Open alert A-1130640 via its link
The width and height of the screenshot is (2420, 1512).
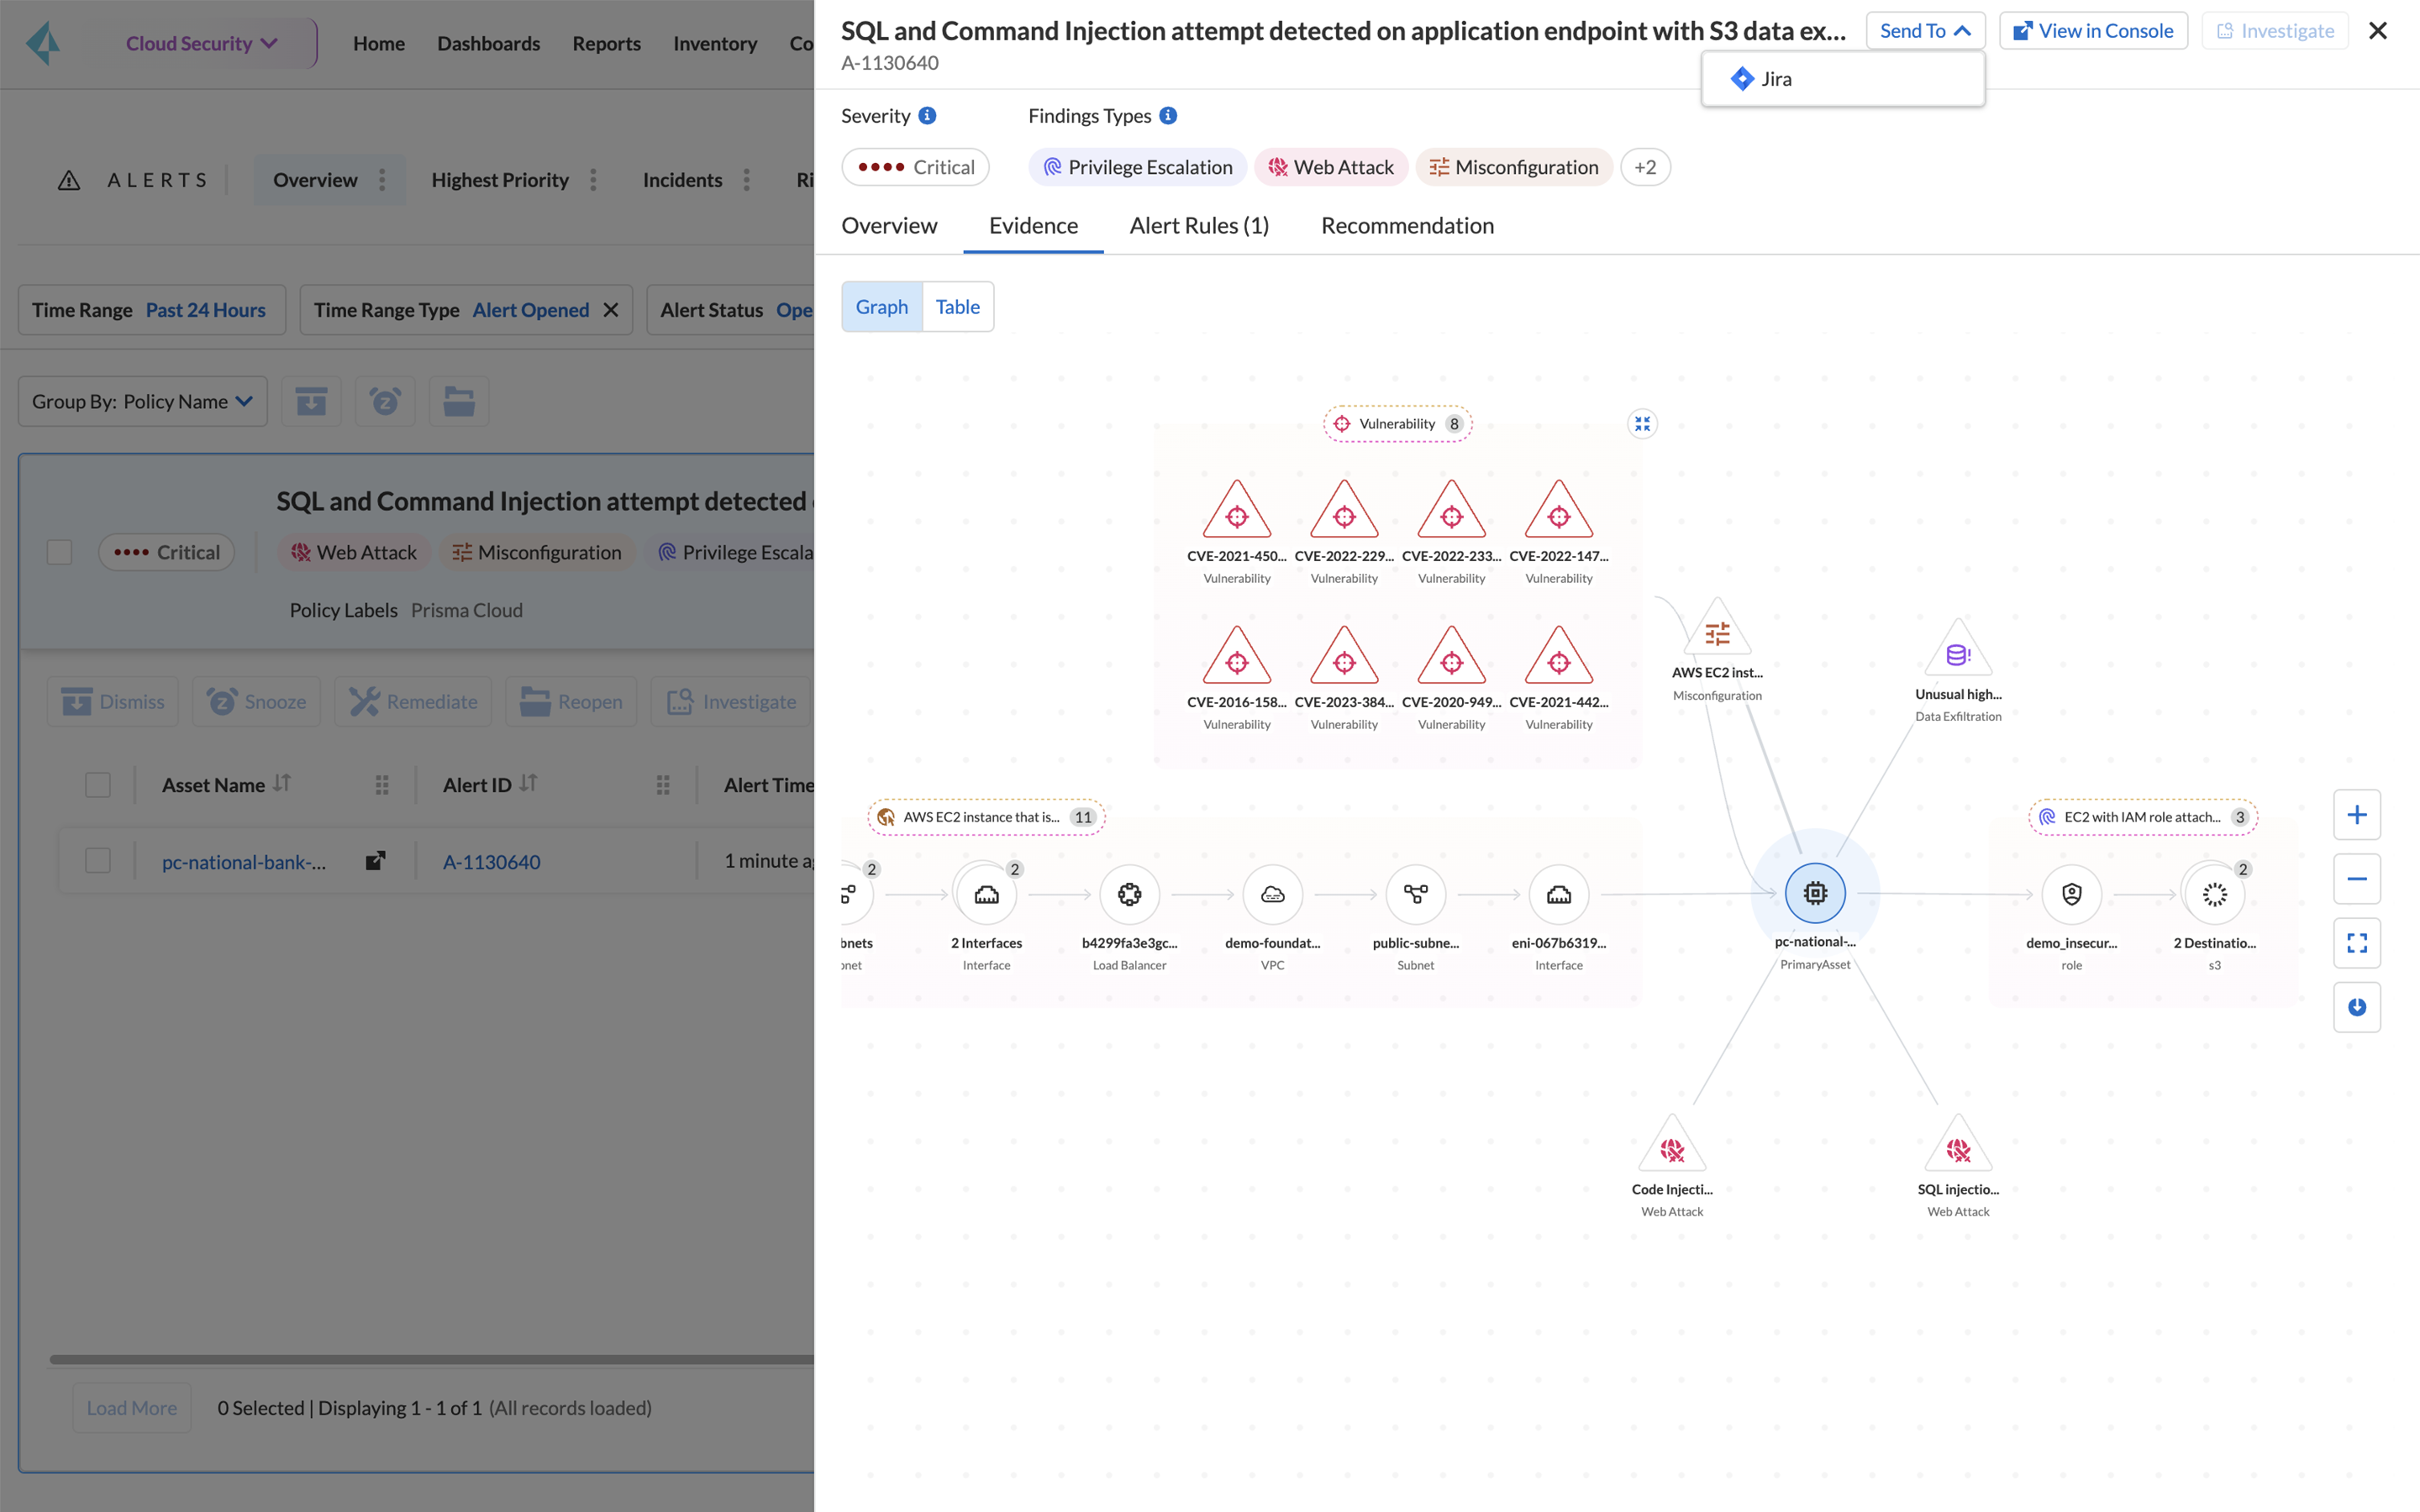coord(491,861)
